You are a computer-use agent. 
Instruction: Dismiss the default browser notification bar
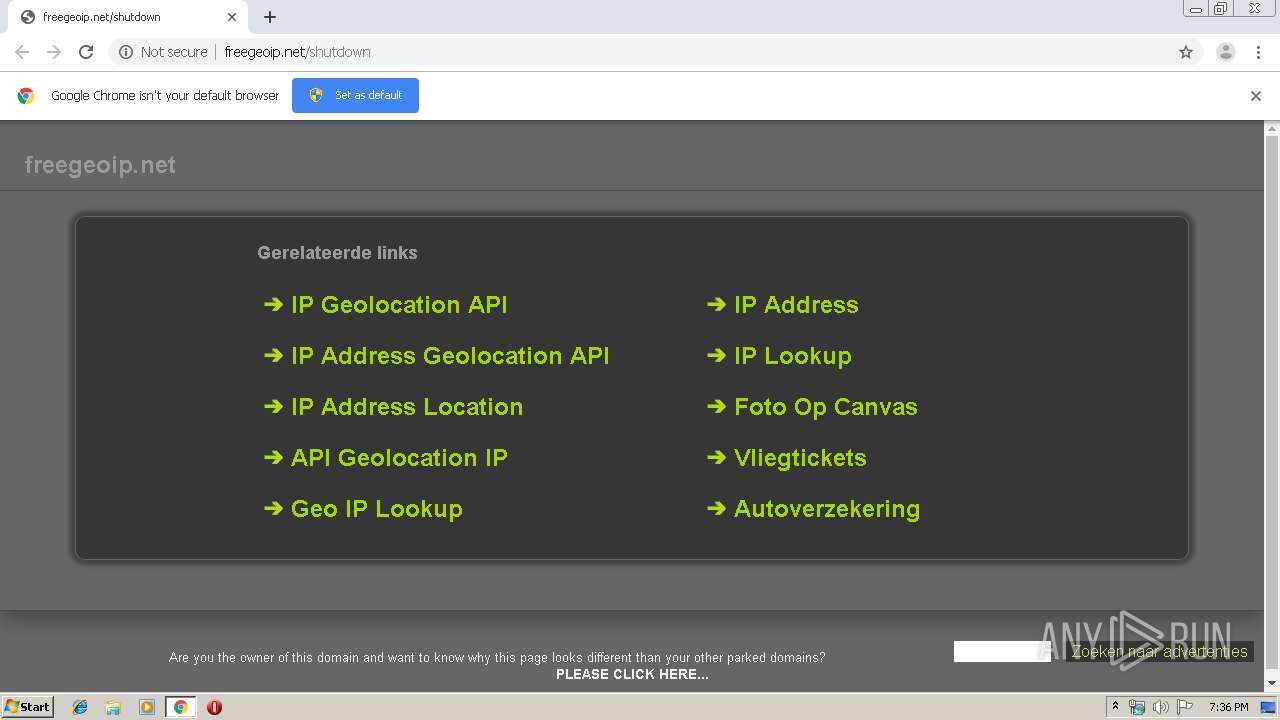click(1256, 96)
